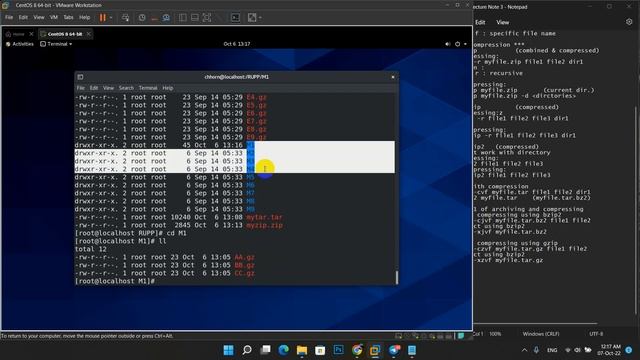Open File Explorer from taskbar

pyautogui.click(x=302, y=350)
